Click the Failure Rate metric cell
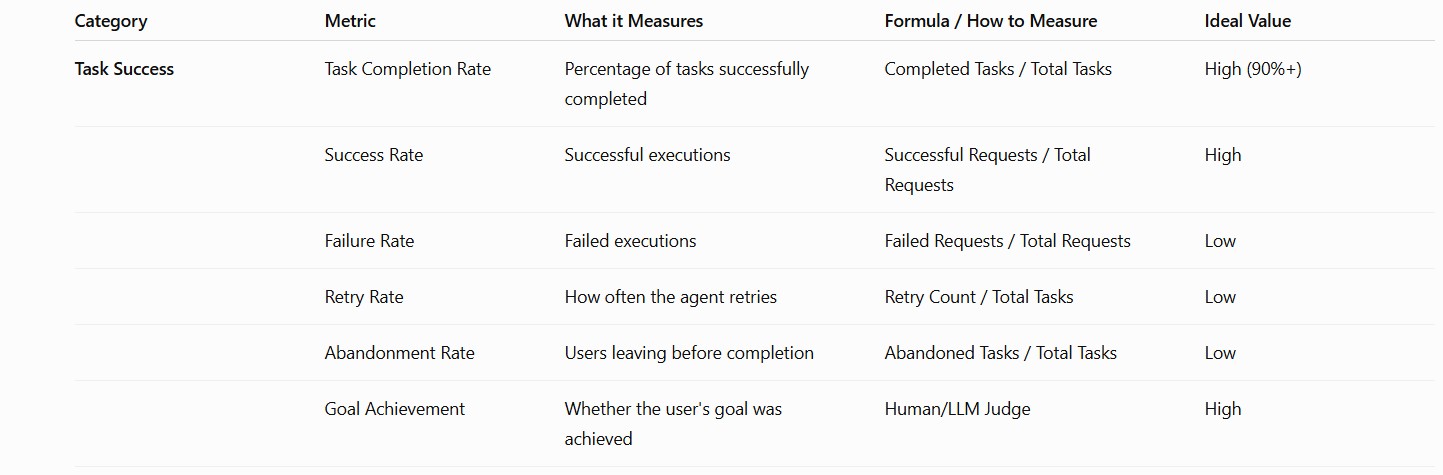The image size is (1443, 475). coord(369,241)
